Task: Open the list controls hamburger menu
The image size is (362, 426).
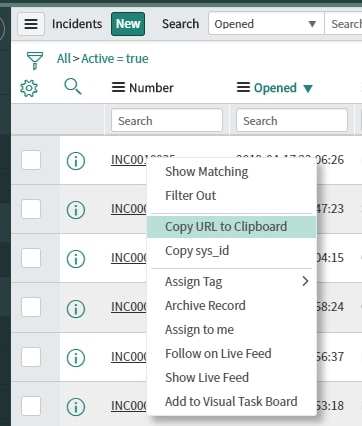Action: pos(31,24)
